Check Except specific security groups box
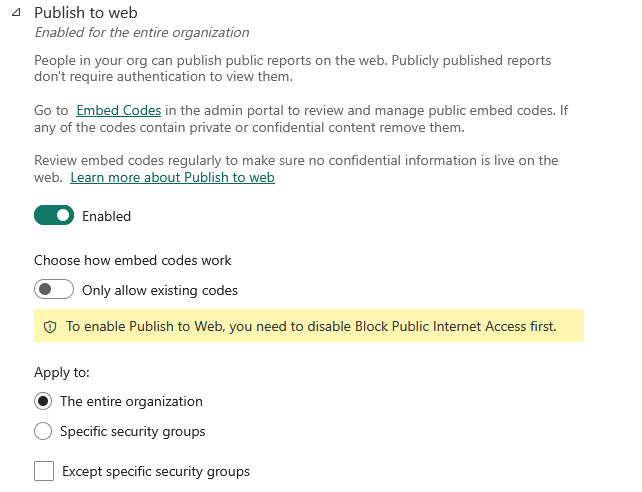 tap(44, 471)
